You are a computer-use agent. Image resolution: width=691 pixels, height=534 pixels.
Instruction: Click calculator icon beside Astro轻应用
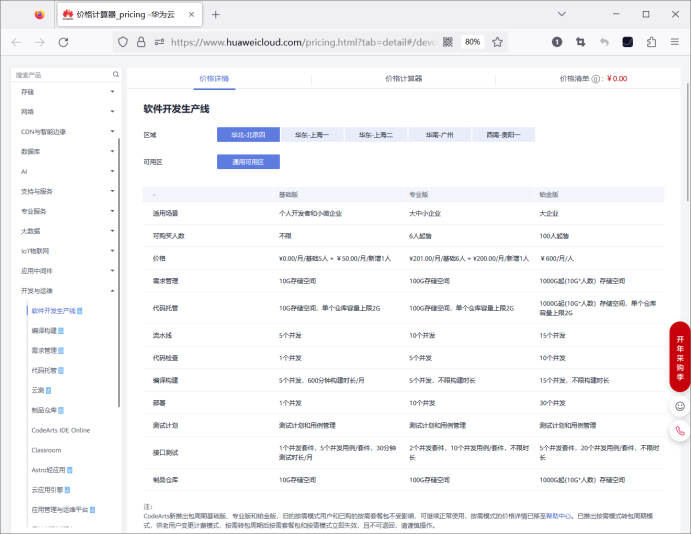(x=70, y=470)
